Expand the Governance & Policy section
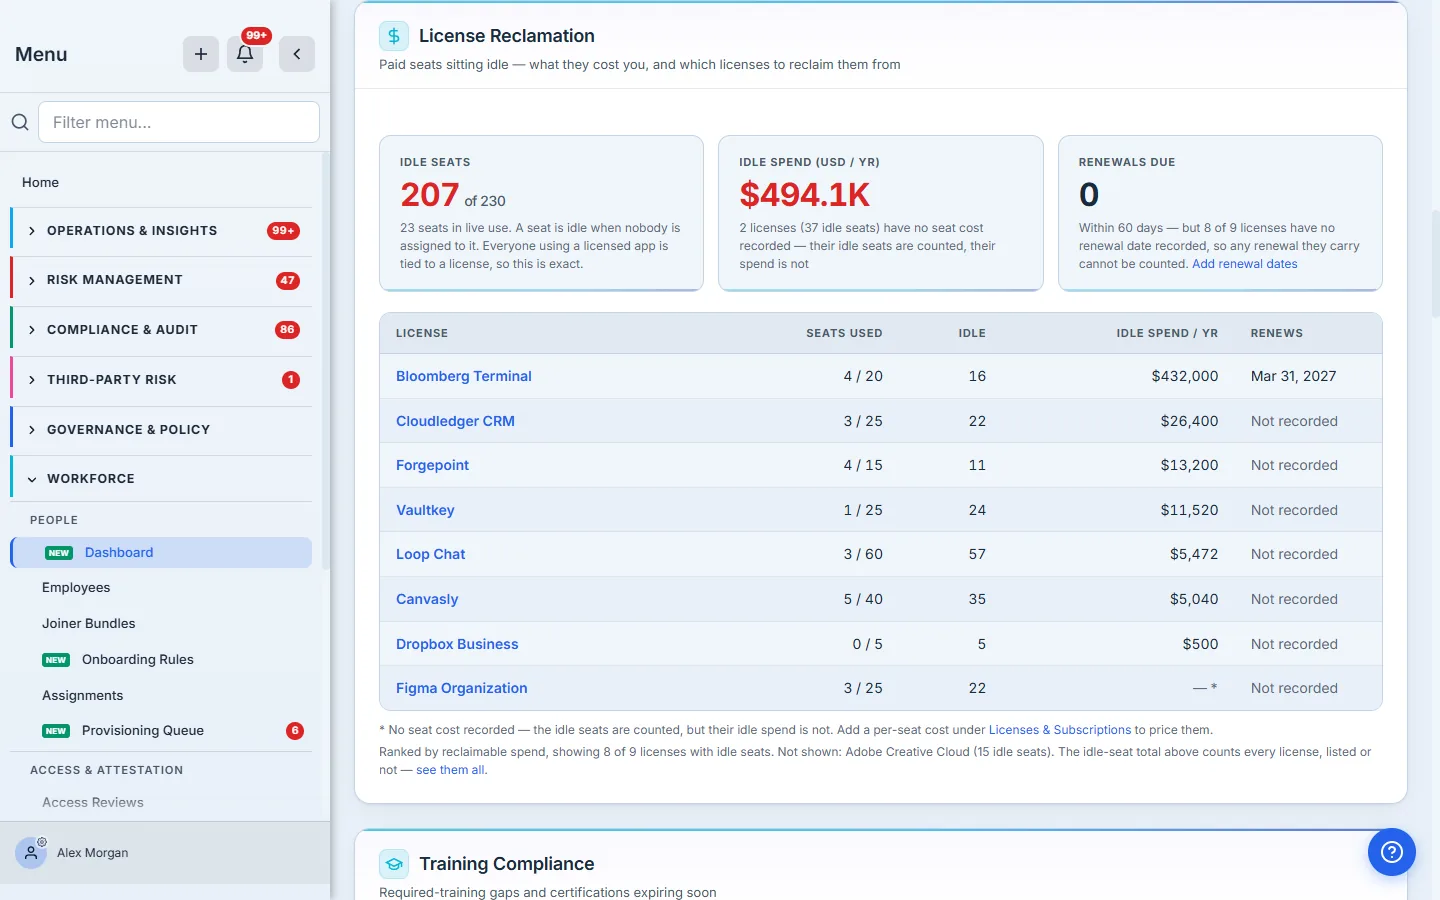Image resolution: width=1440 pixels, height=900 pixels. pyautogui.click(x=162, y=430)
